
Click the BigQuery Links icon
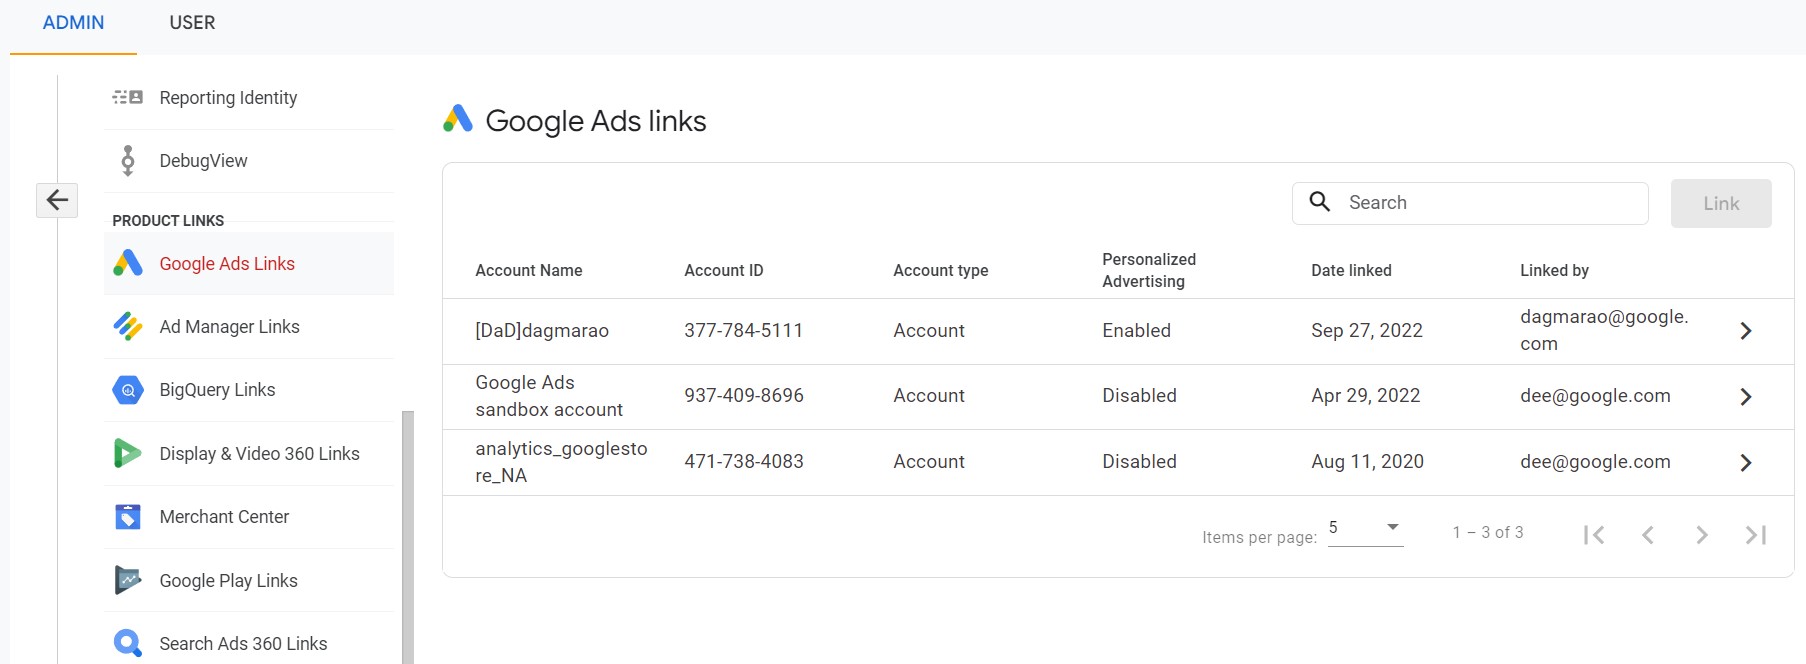coord(127,390)
